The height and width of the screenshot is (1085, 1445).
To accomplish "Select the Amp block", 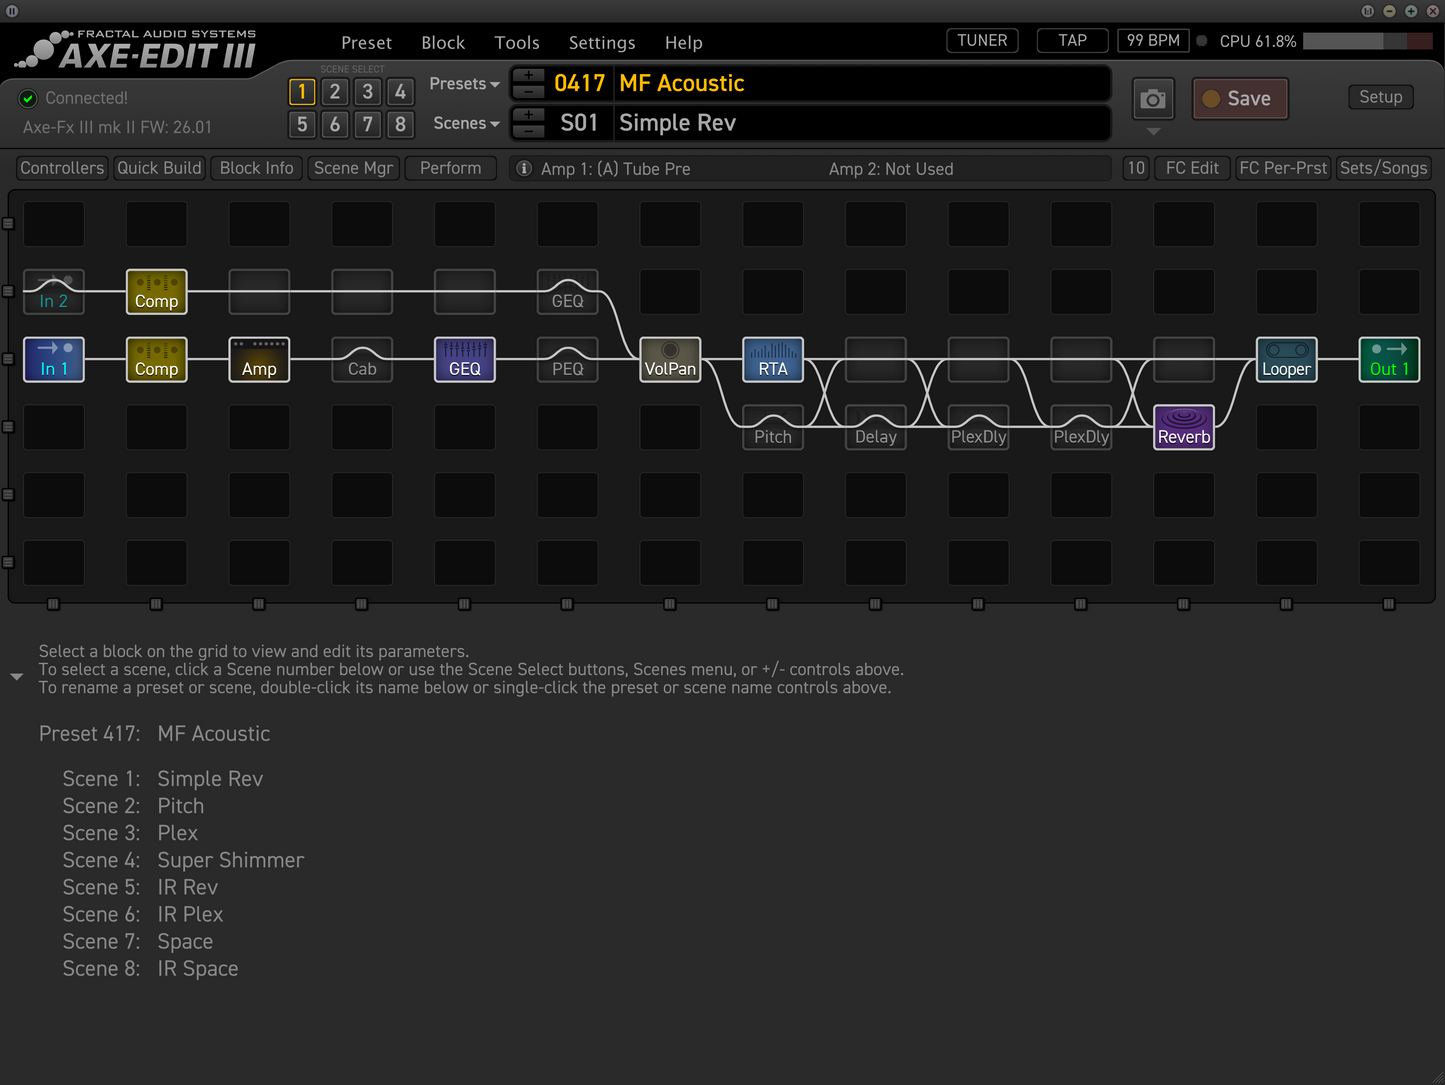I will click(259, 360).
